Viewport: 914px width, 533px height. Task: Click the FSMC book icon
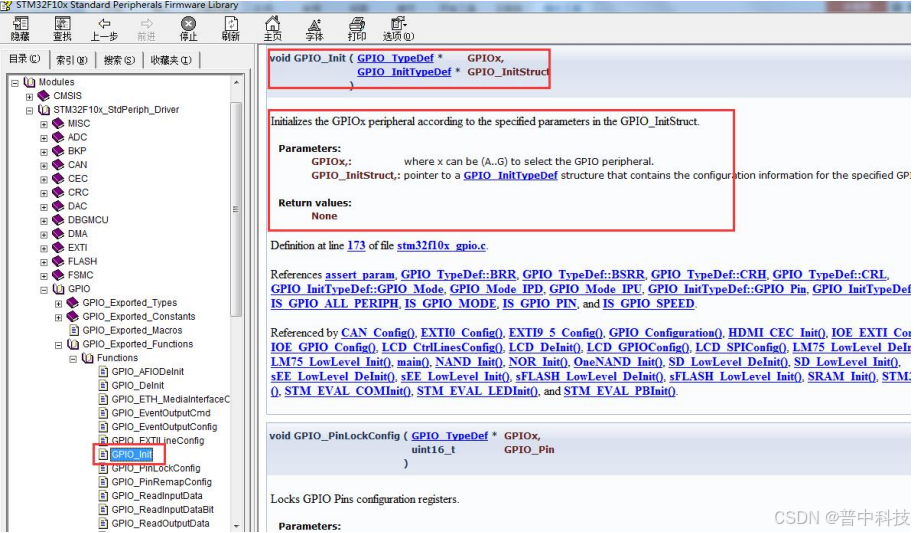(x=58, y=275)
